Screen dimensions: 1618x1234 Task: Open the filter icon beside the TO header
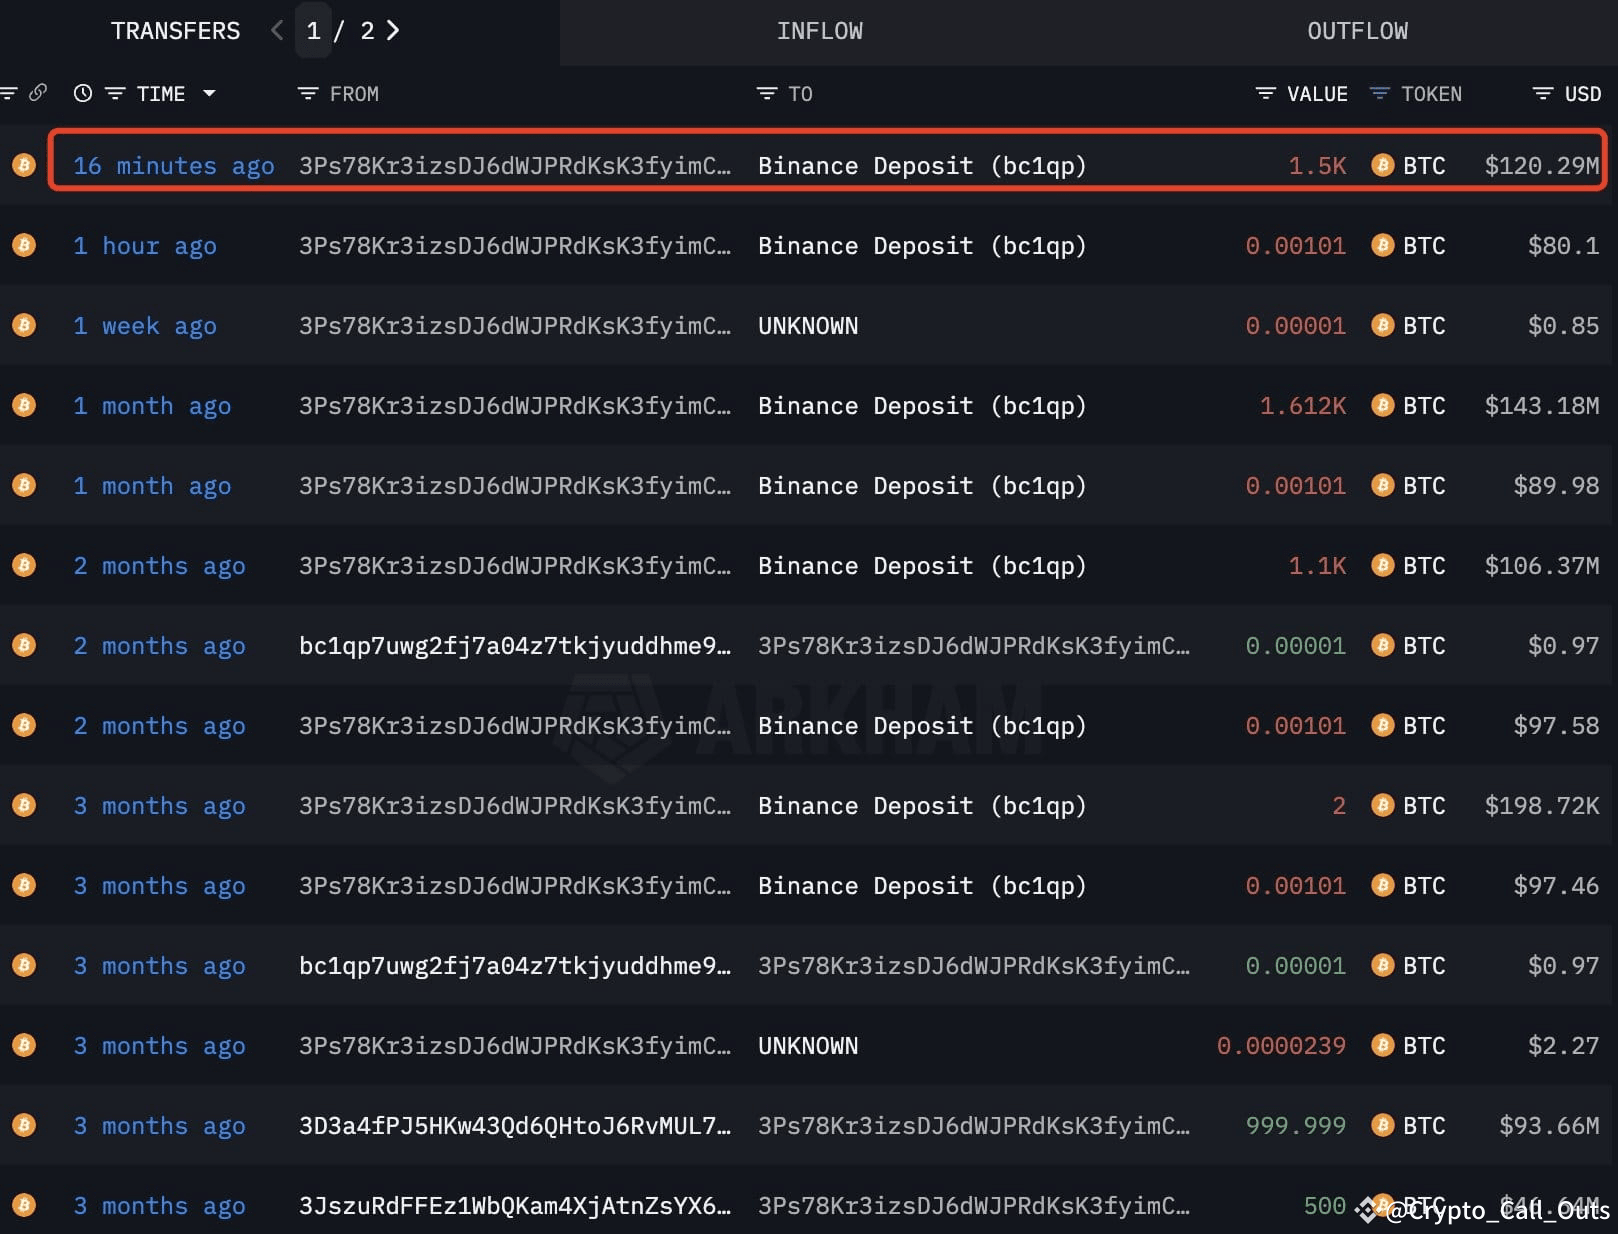[x=767, y=94]
